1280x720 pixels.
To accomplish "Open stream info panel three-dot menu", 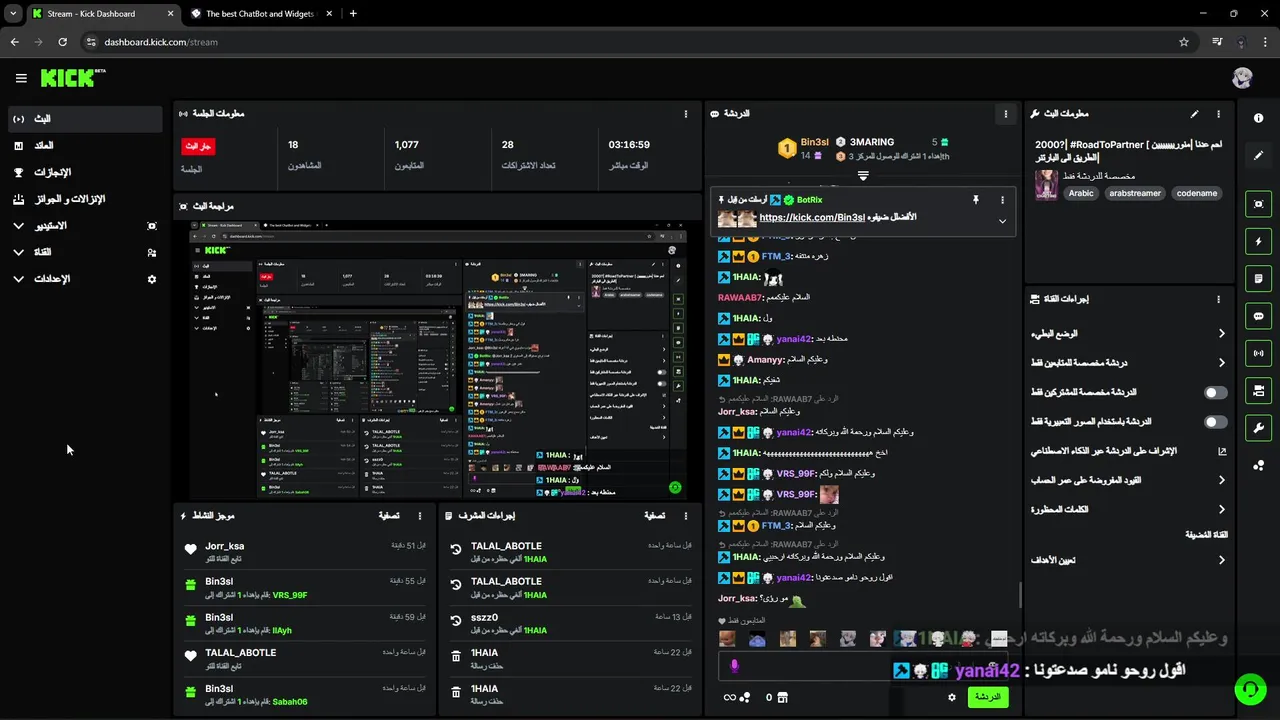I will pyautogui.click(x=1218, y=114).
